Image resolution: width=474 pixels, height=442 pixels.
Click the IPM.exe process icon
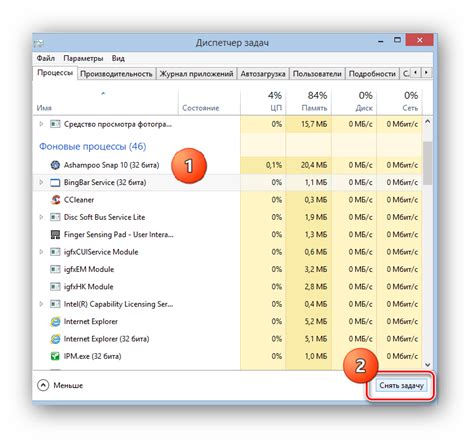tap(55, 356)
